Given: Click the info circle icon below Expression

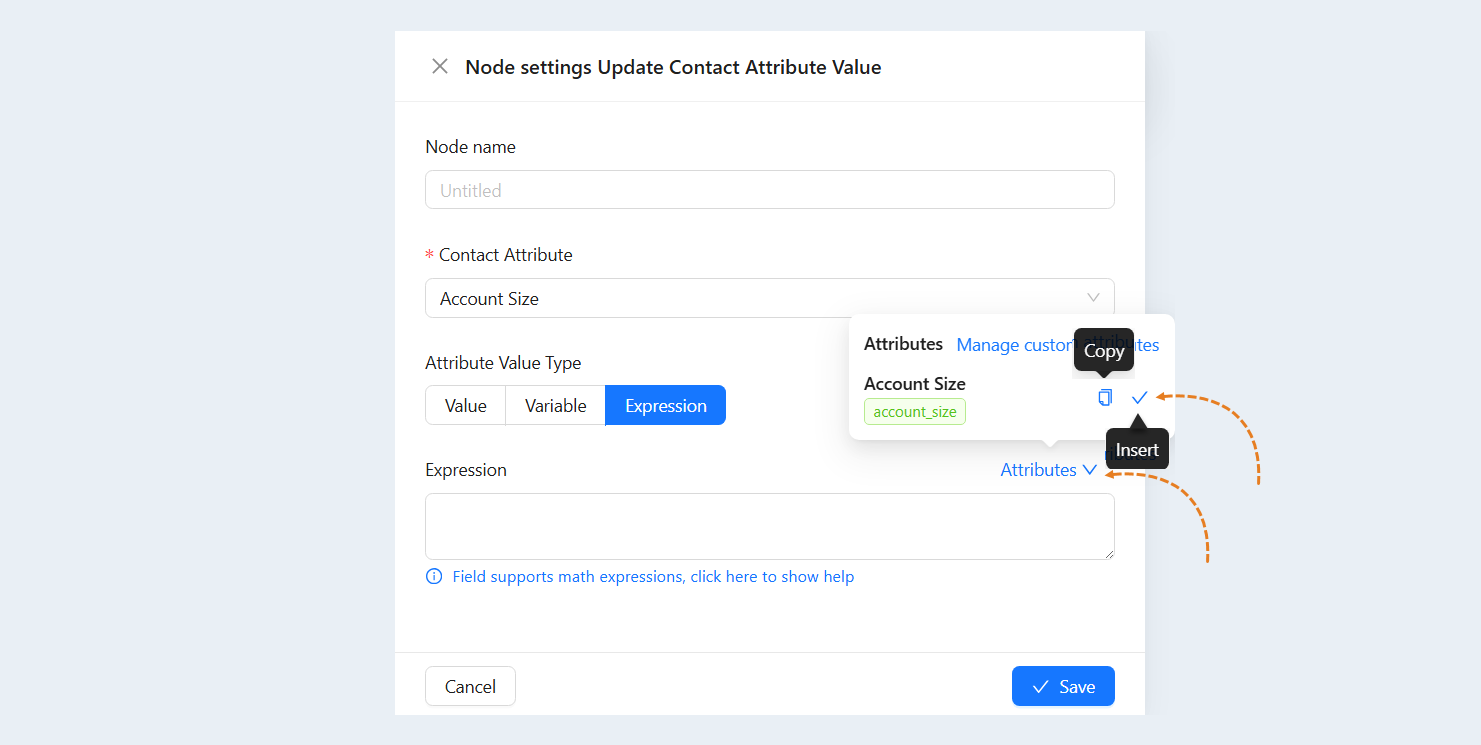Looking at the screenshot, I should pyautogui.click(x=434, y=576).
